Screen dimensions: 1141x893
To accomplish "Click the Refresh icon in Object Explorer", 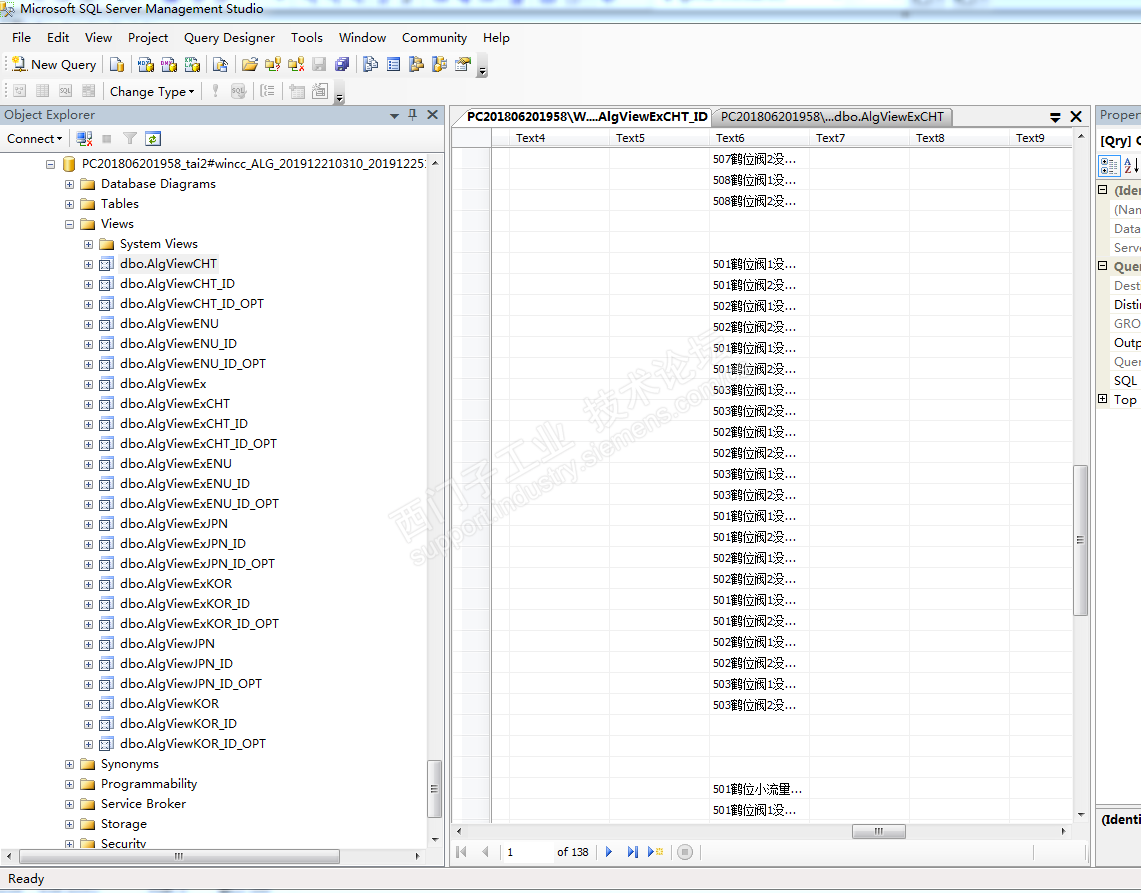I will pos(153,138).
